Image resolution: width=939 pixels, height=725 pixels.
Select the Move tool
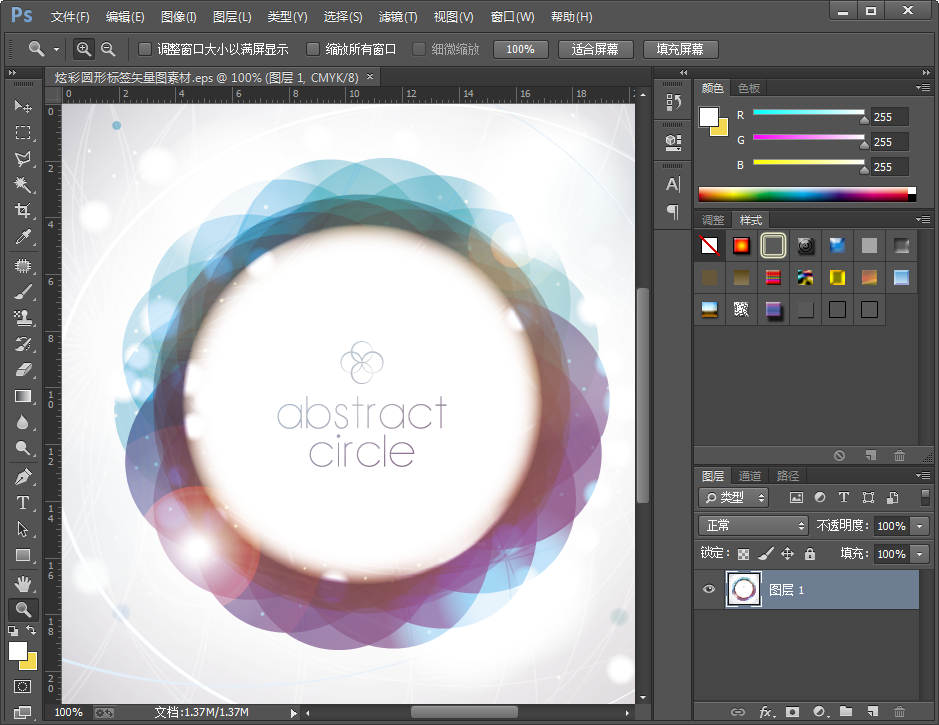[23, 106]
